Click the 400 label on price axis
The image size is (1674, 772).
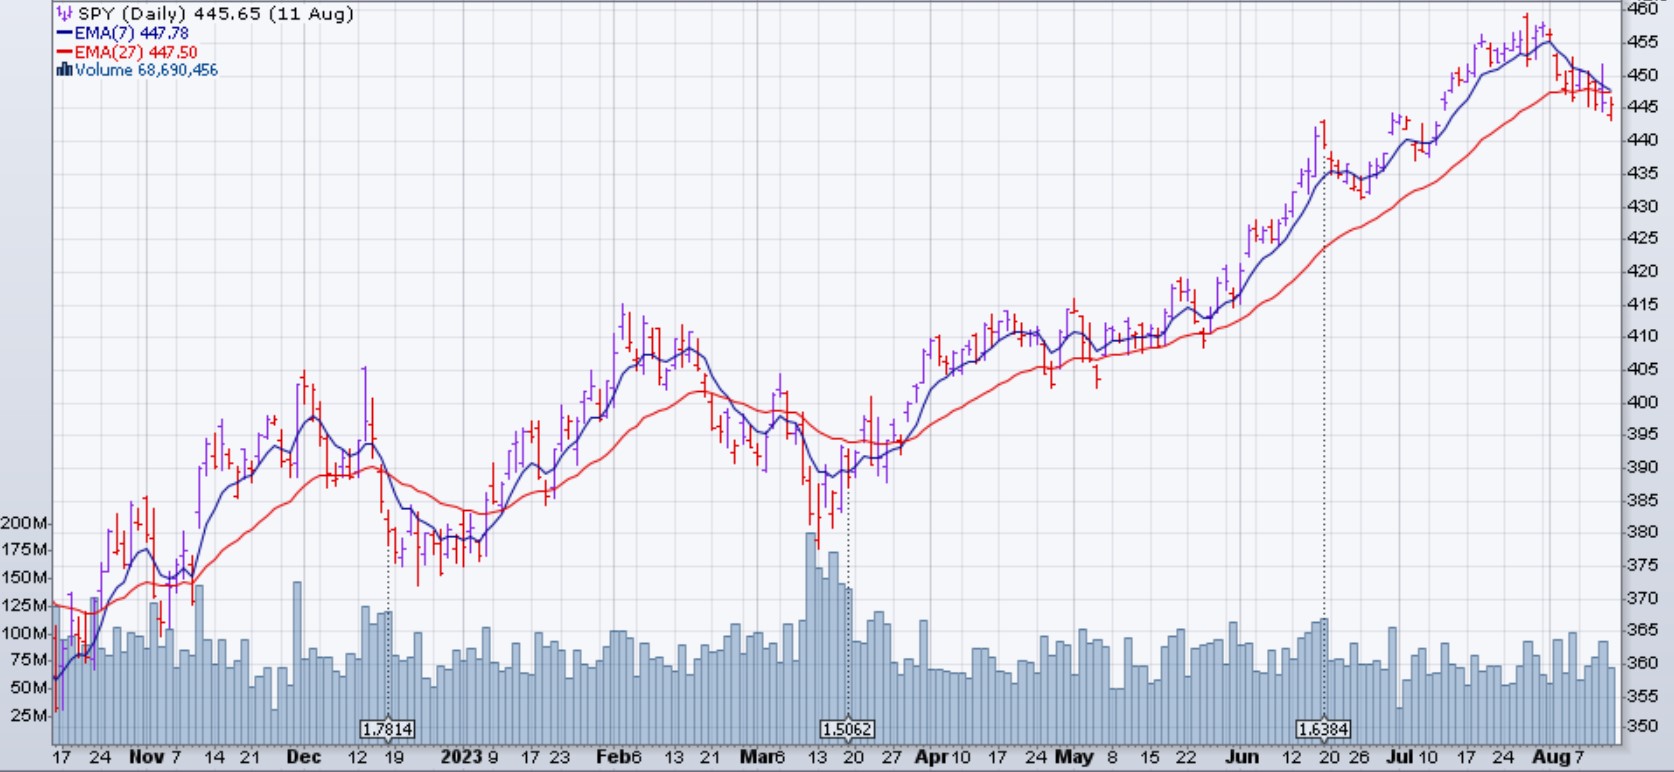1643,402
